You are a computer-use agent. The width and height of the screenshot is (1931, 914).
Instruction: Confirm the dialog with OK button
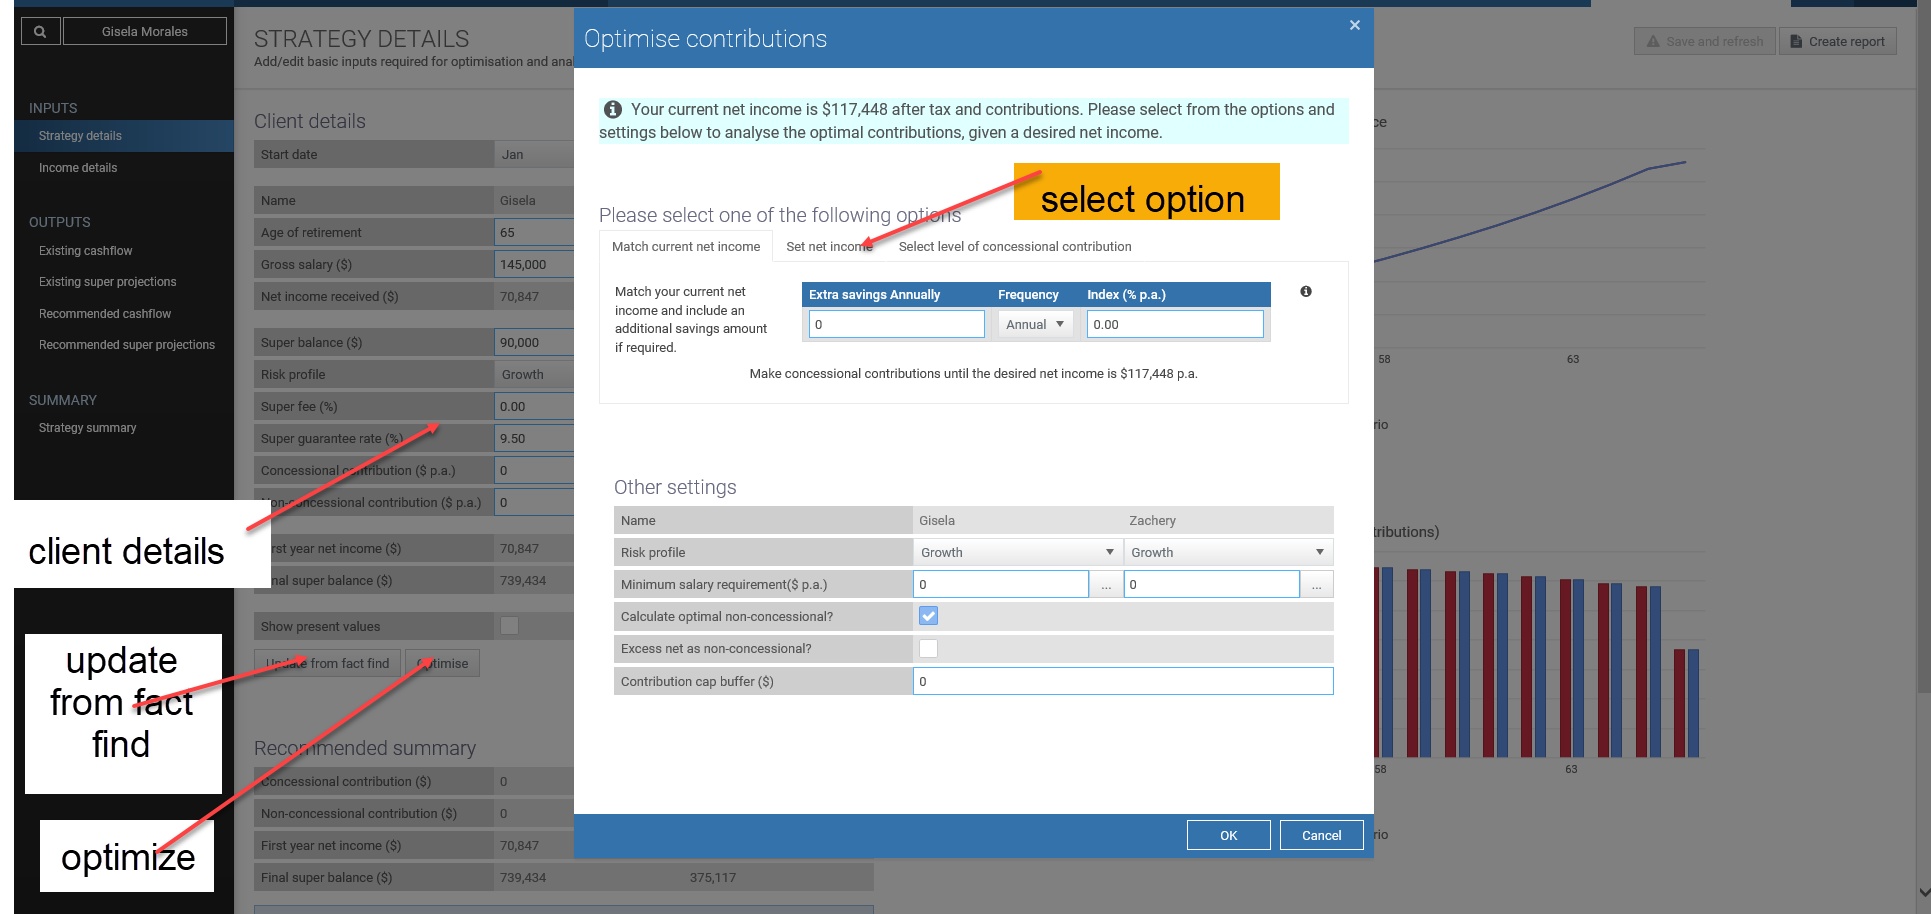(x=1228, y=835)
